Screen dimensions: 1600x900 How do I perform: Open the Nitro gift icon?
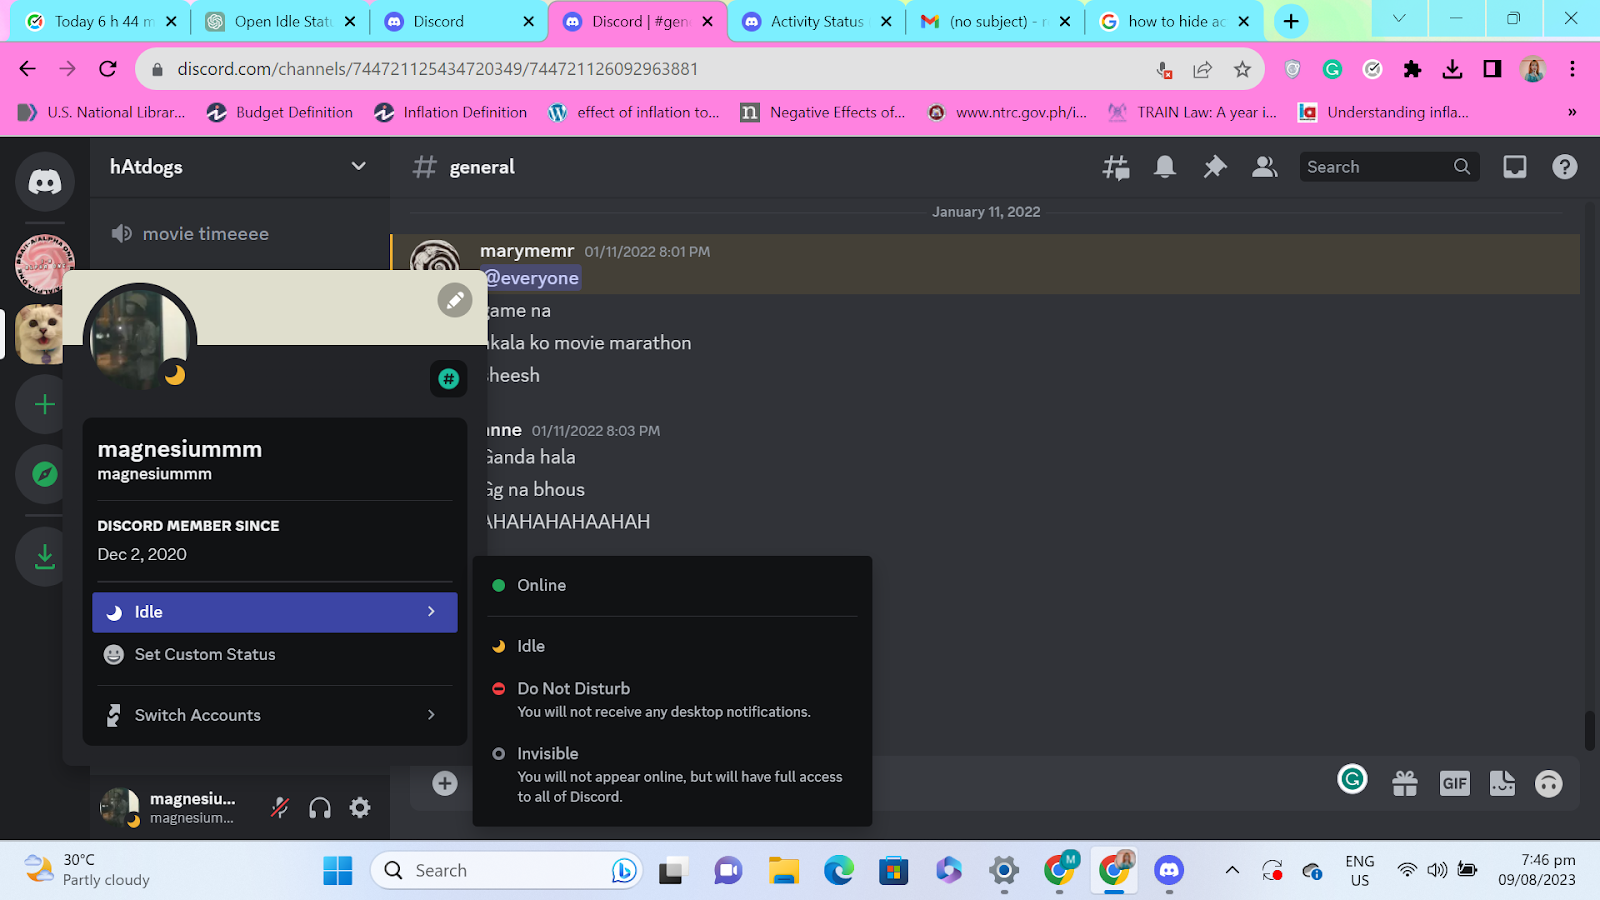pos(1405,783)
